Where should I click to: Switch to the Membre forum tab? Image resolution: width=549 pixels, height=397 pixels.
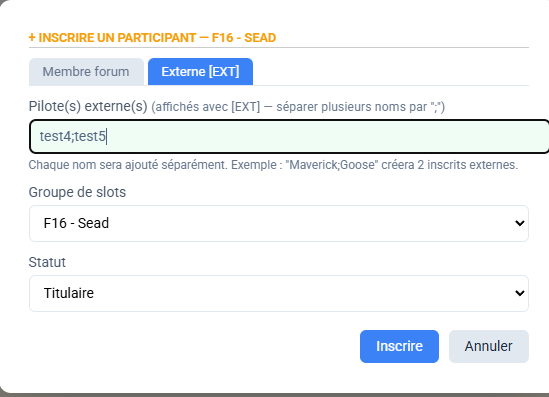(x=86, y=72)
